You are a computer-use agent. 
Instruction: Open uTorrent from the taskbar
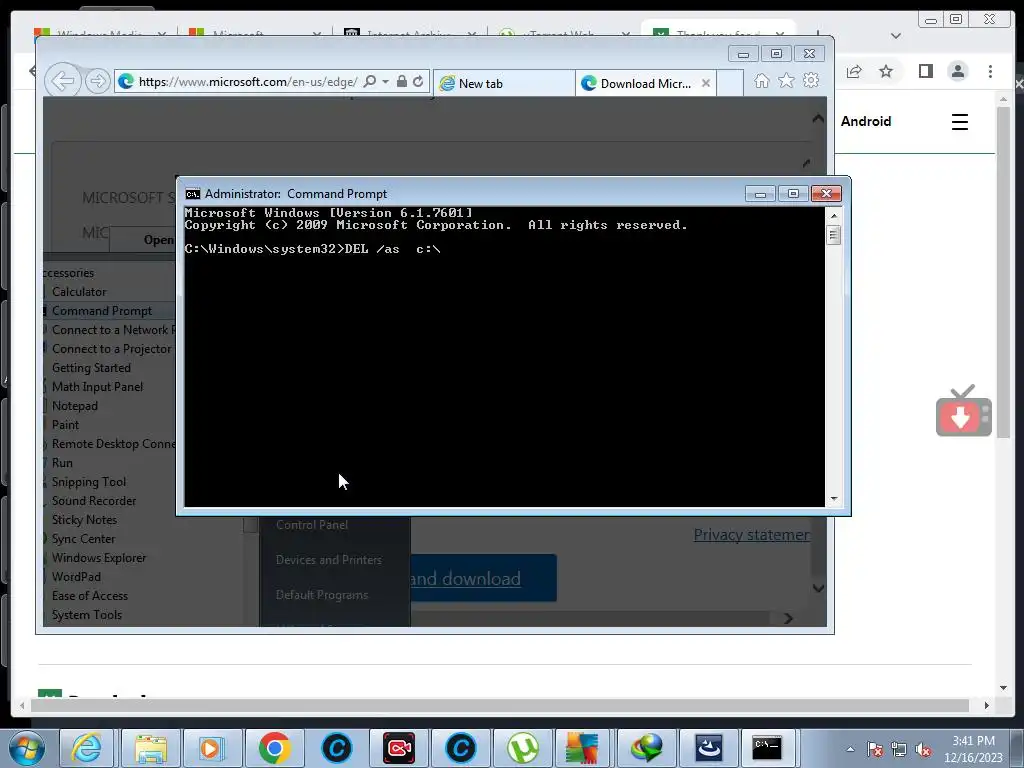[522, 748]
